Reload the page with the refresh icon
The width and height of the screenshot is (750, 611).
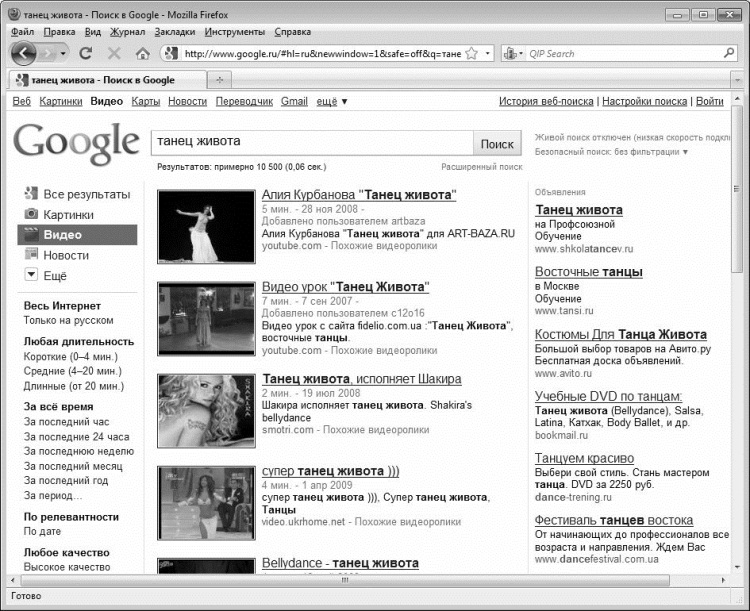[x=86, y=53]
